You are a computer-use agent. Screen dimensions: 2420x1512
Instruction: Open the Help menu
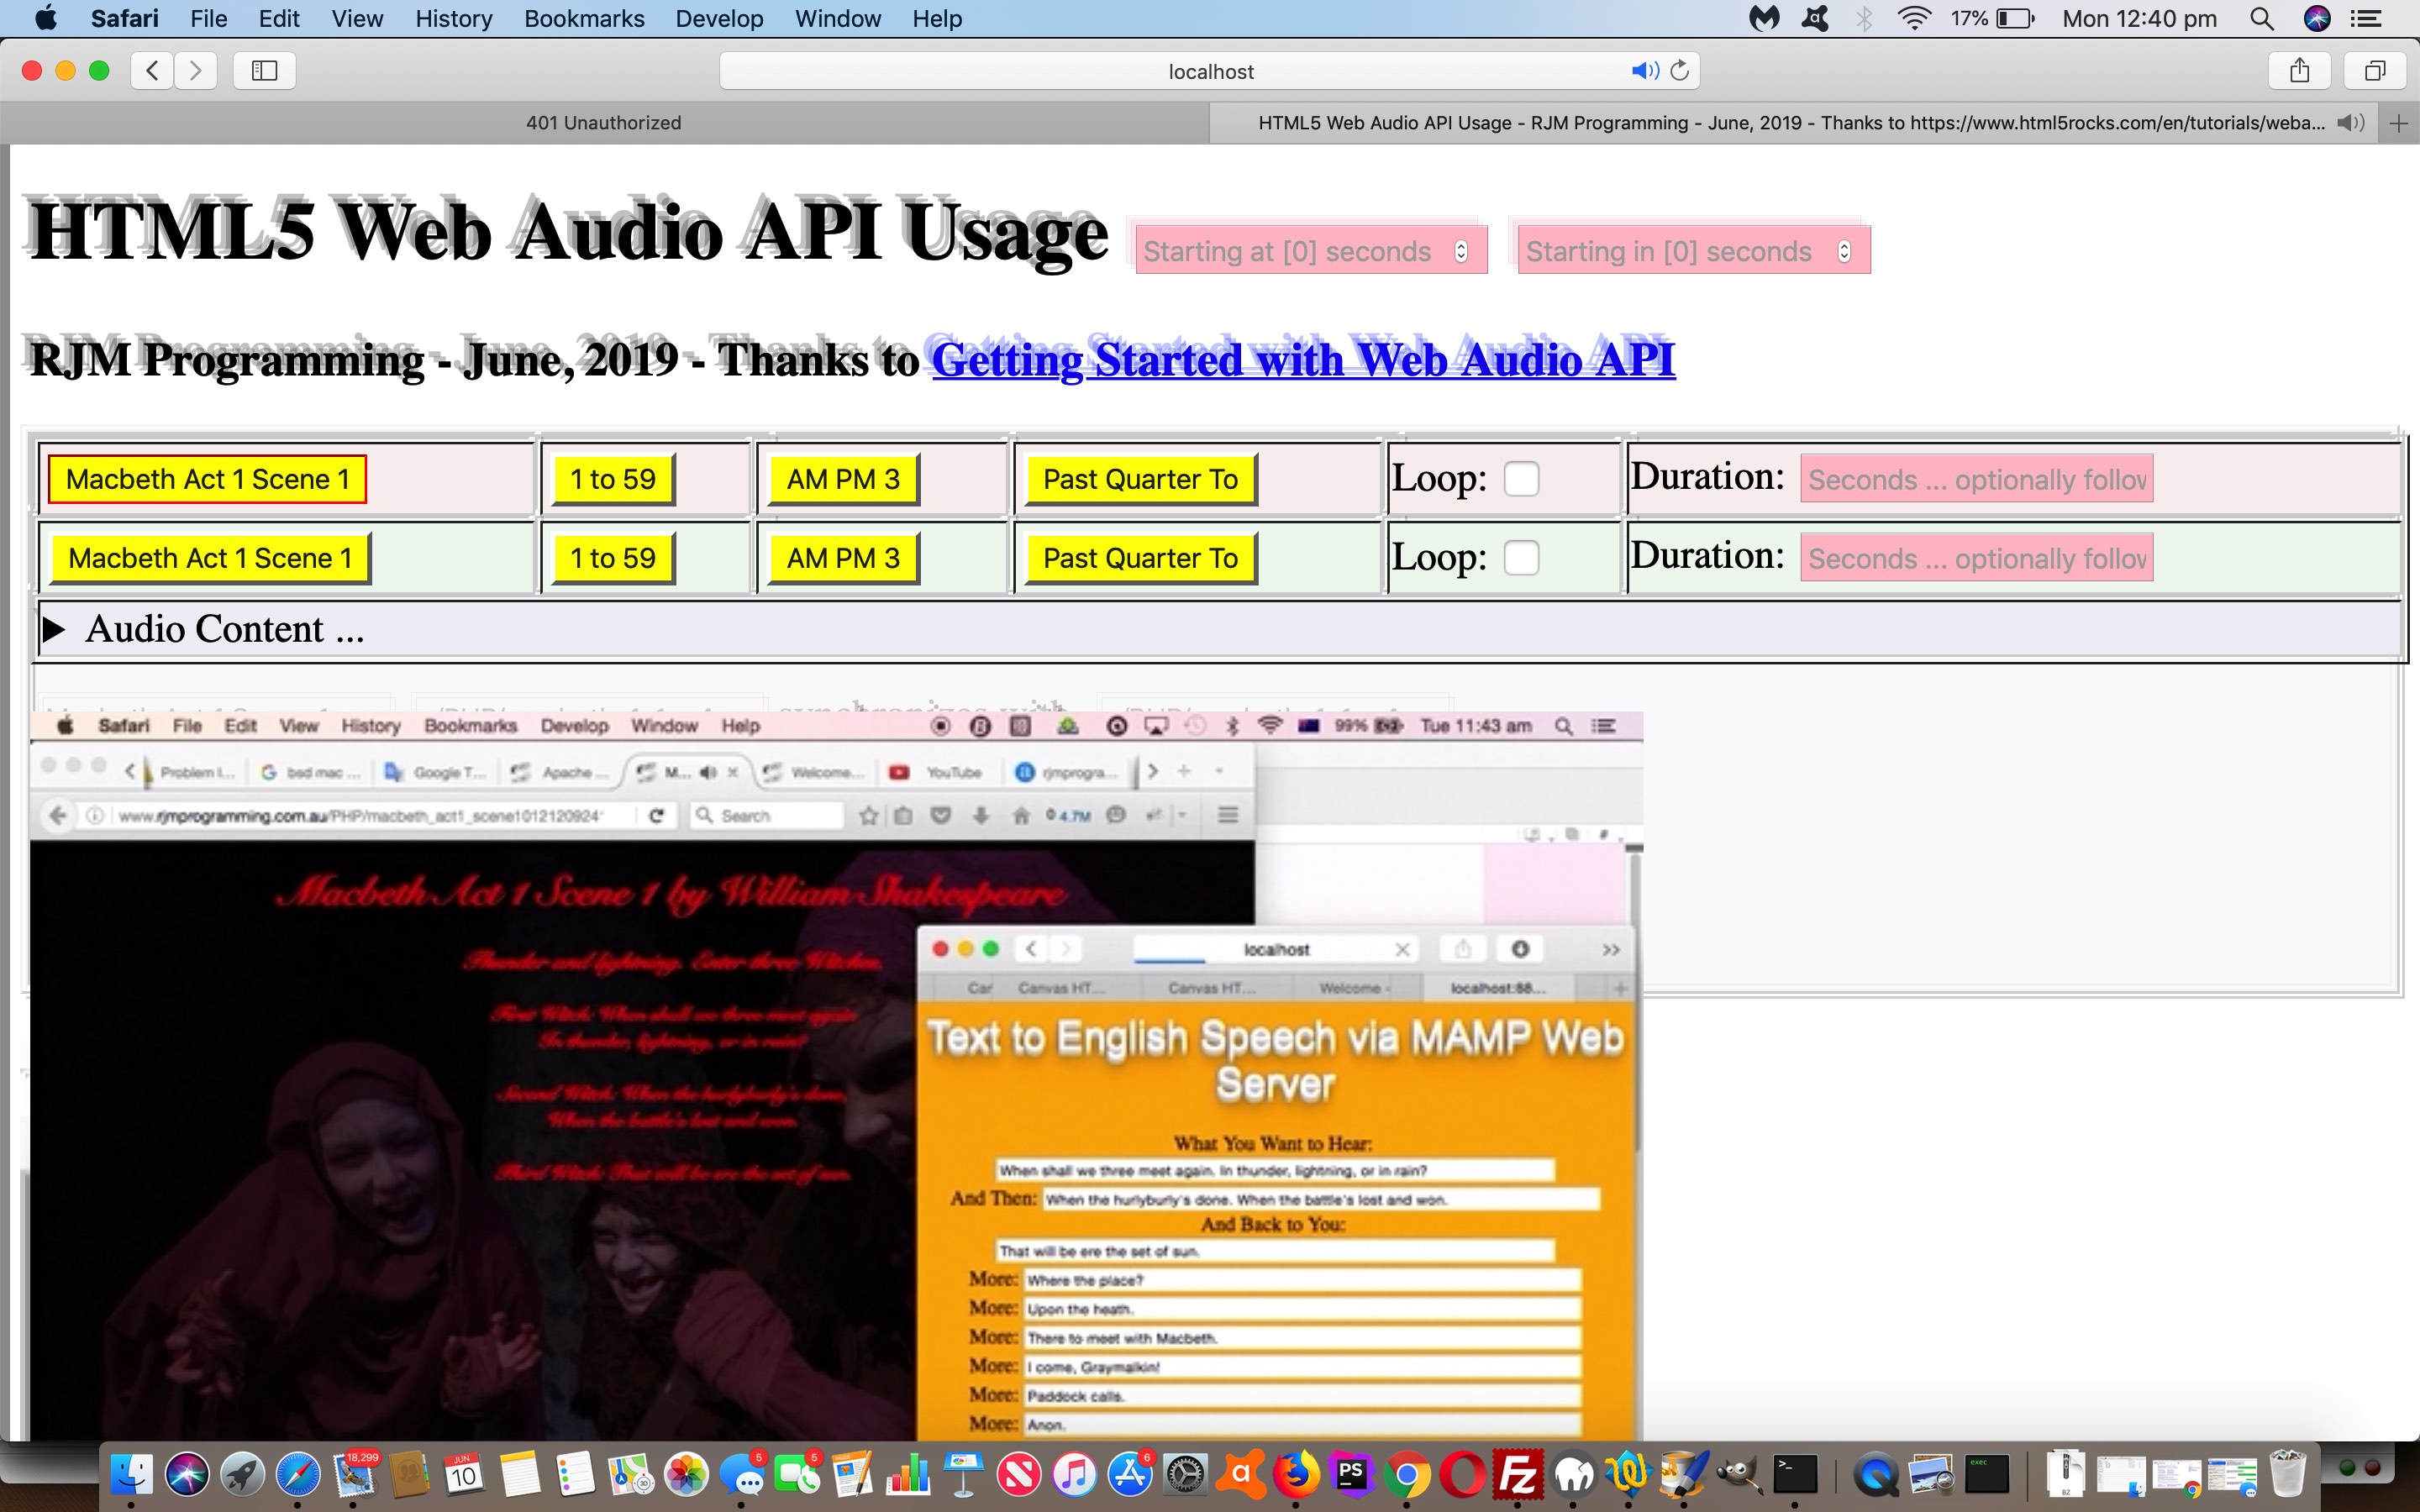click(937, 19)
